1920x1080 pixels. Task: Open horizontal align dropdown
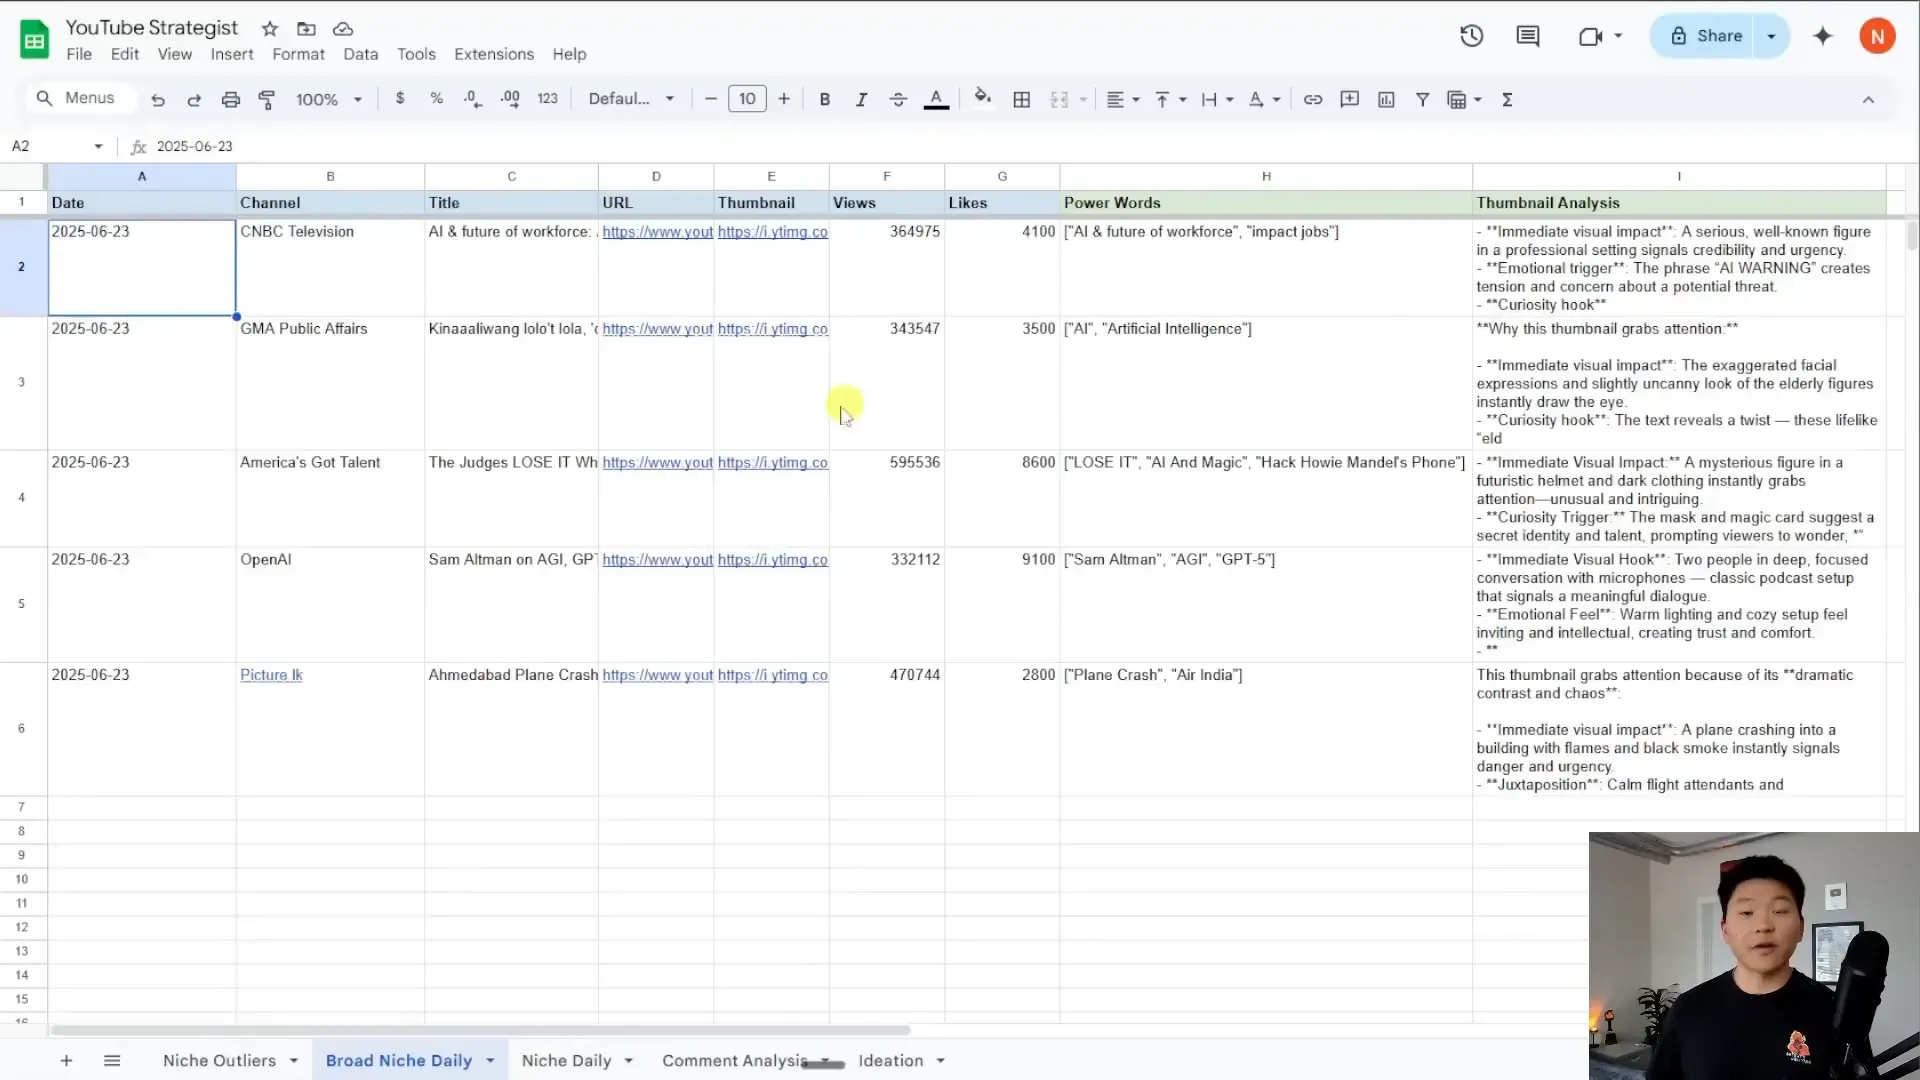tap(1123, 99)
